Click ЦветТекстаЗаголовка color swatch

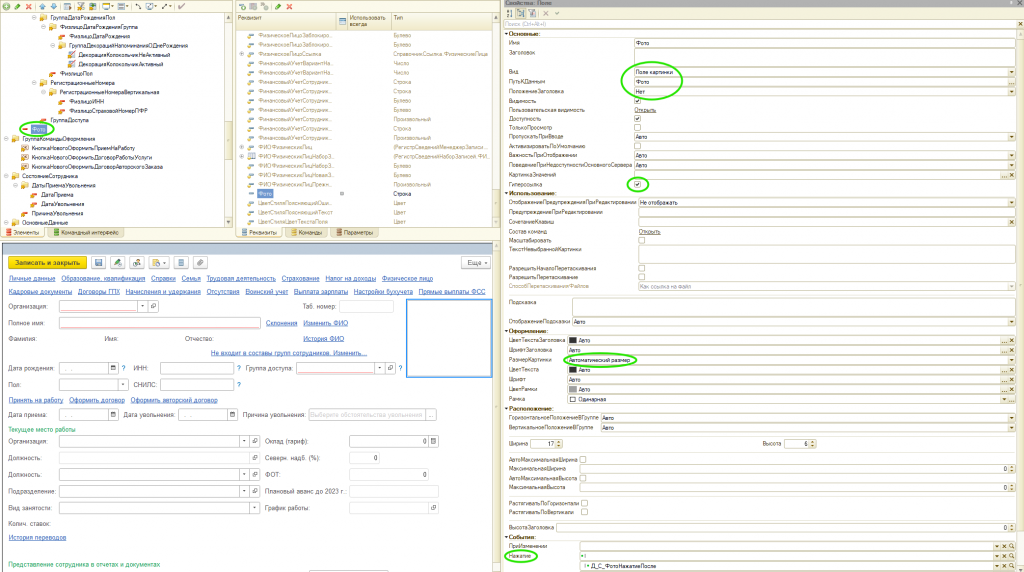(x=573, y=340)
